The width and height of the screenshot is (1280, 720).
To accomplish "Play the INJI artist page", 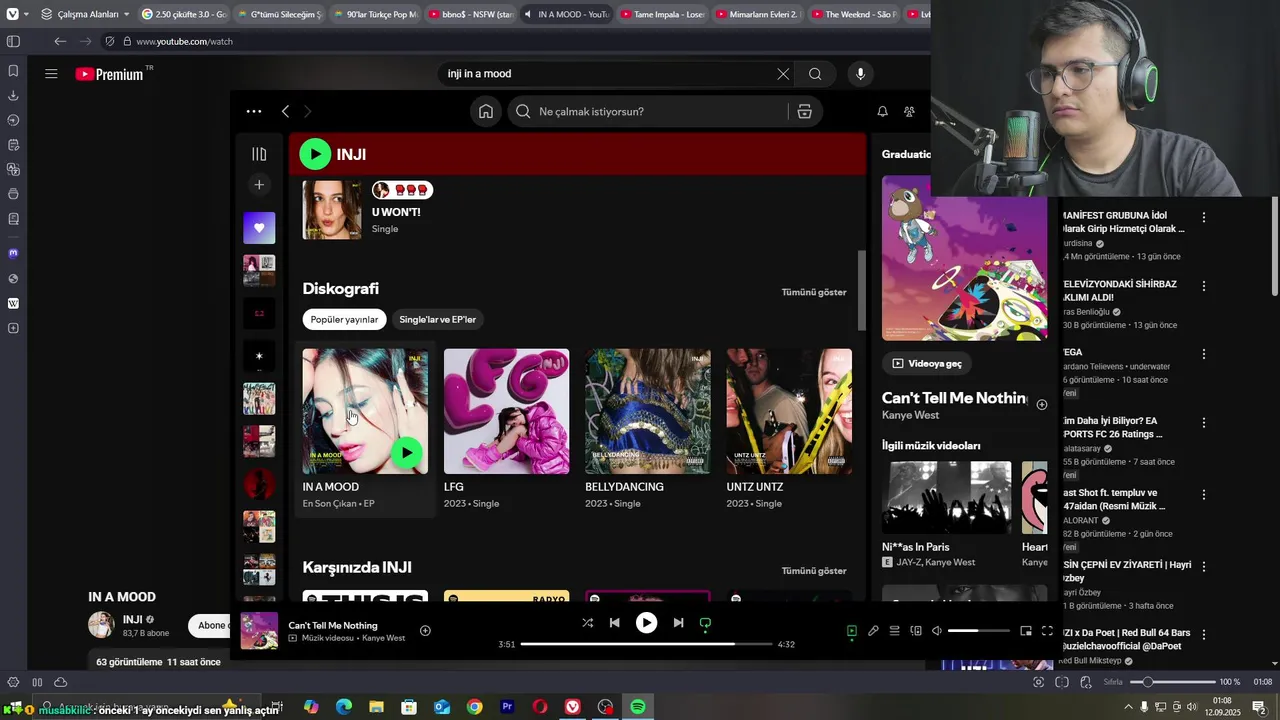I will click(x=315, y=154).
